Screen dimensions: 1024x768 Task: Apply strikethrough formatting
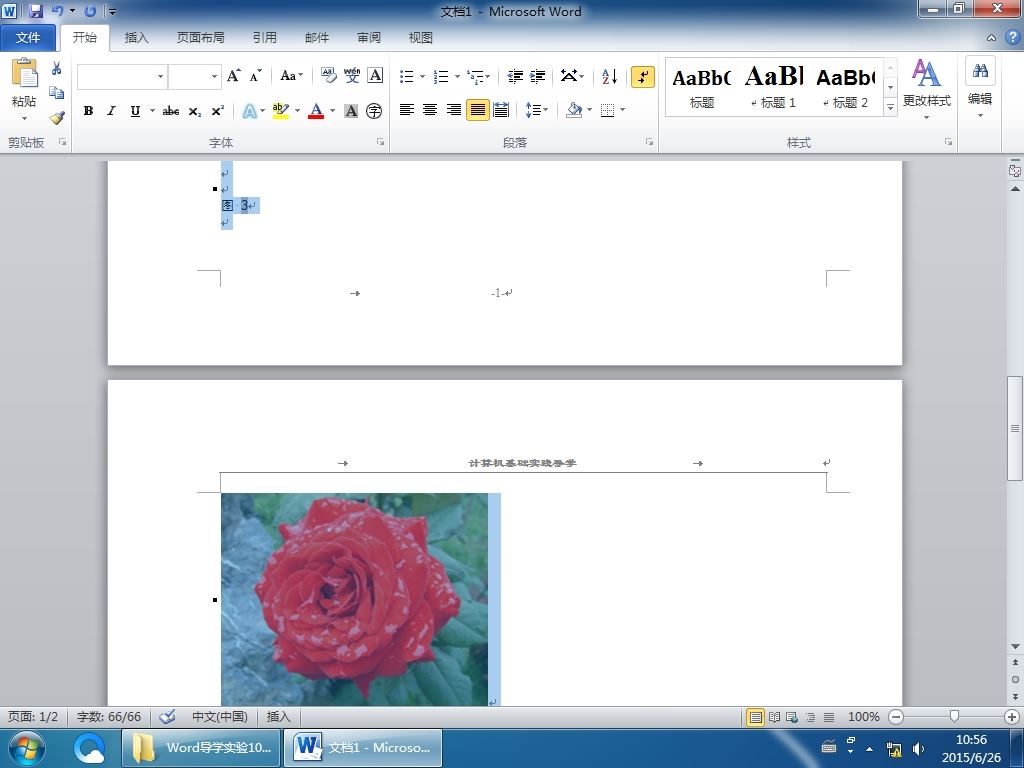coord(171,111)
